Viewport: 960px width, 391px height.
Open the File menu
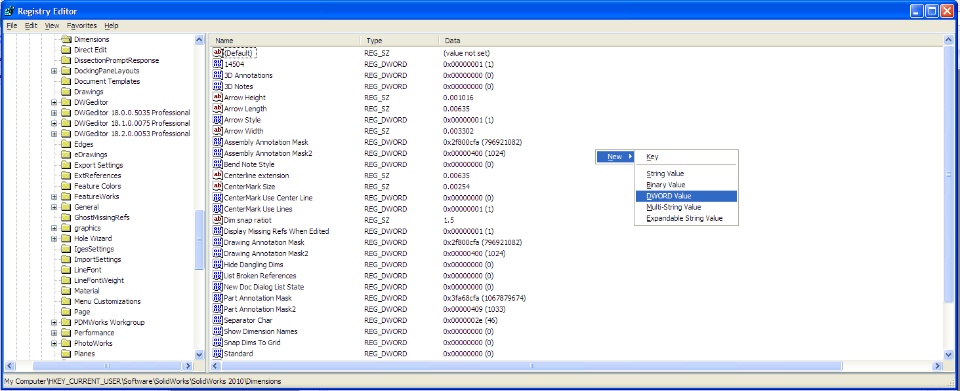(x=12, y=26)
